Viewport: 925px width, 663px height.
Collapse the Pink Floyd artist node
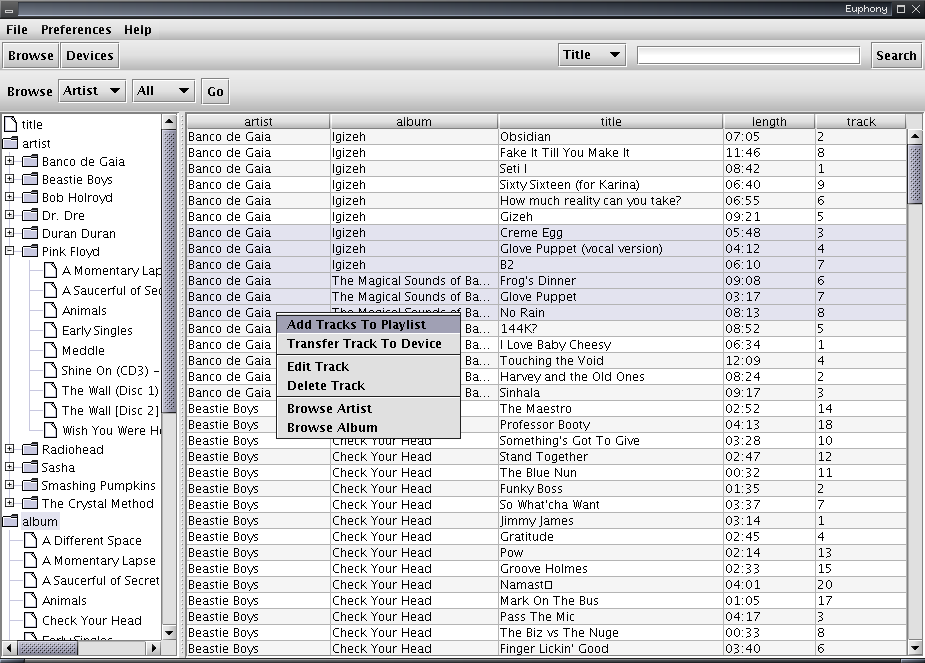pyautogui.click(x=9, y=251)
